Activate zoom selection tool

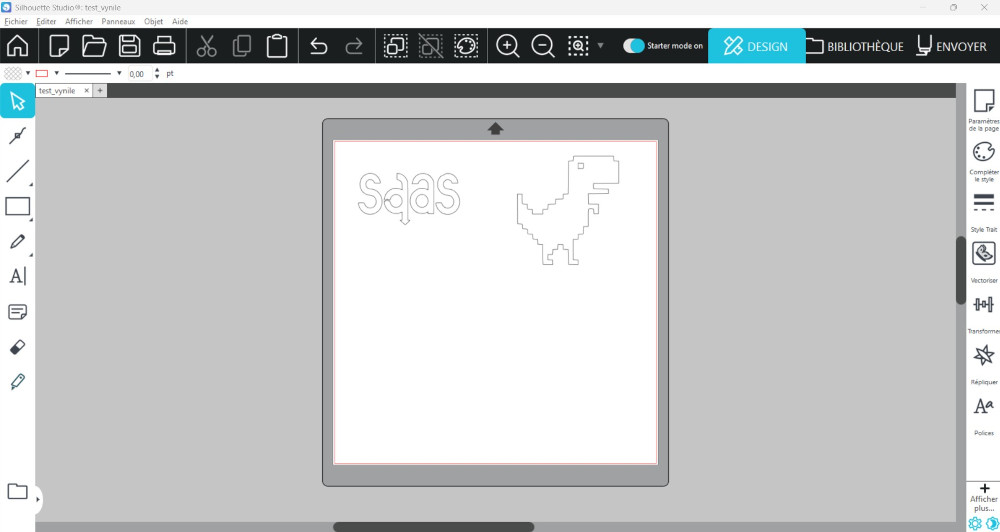click(x=578, y=46)
